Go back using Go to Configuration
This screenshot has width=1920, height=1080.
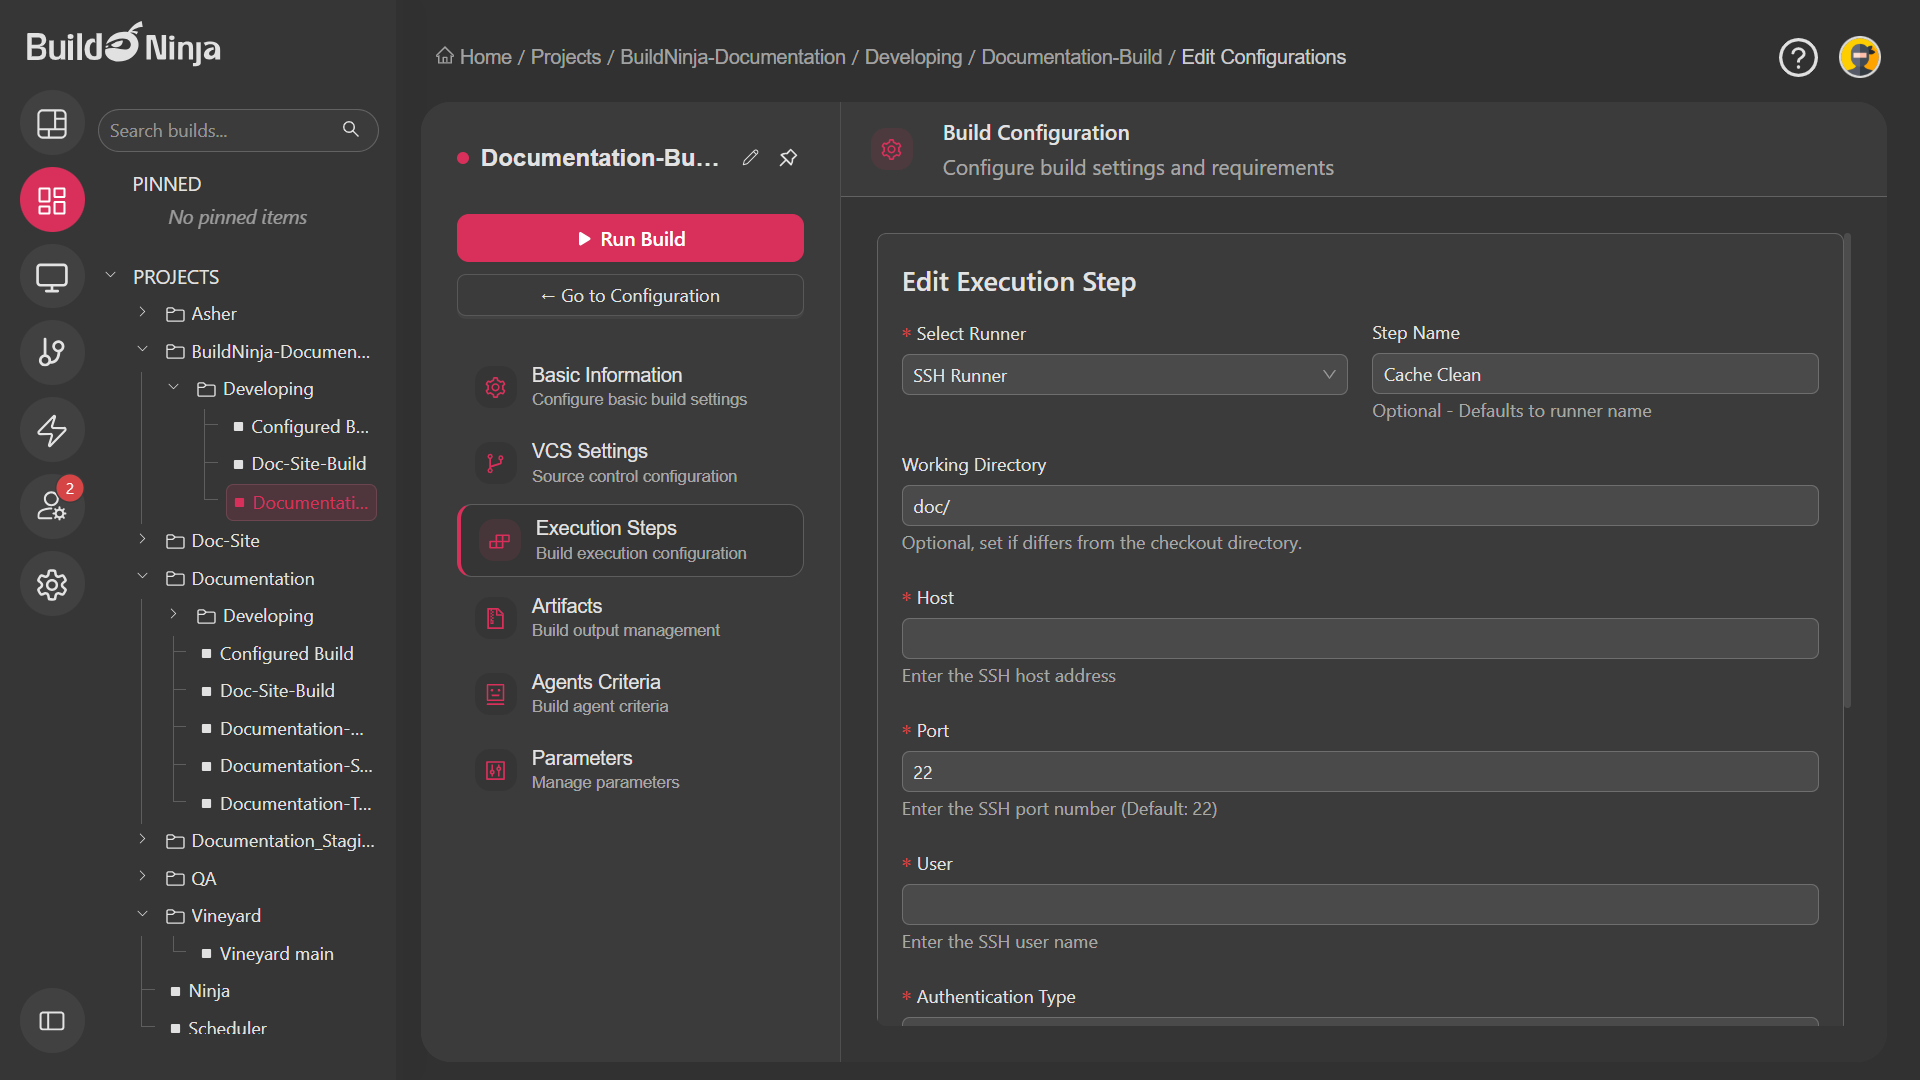pyautogui.click(x=630, y=295)
